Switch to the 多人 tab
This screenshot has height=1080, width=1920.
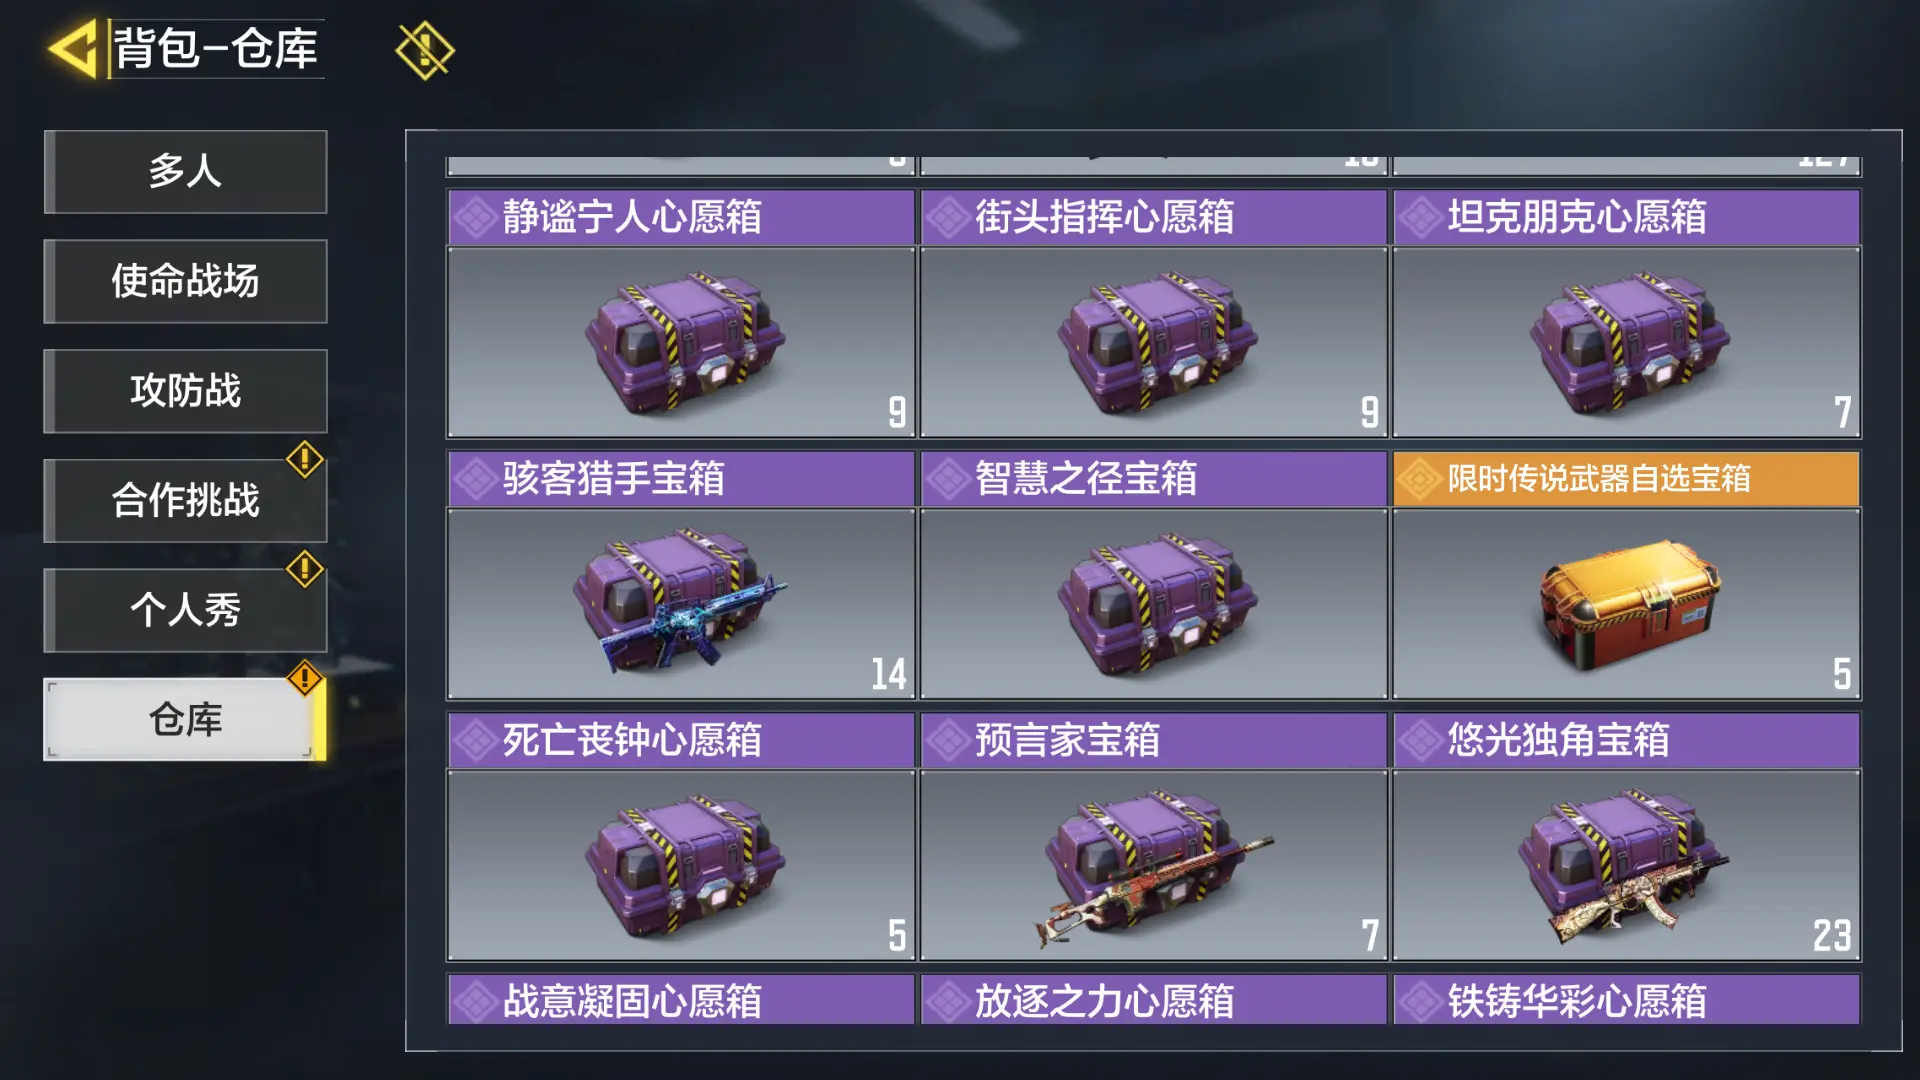(x=185, y=171)
